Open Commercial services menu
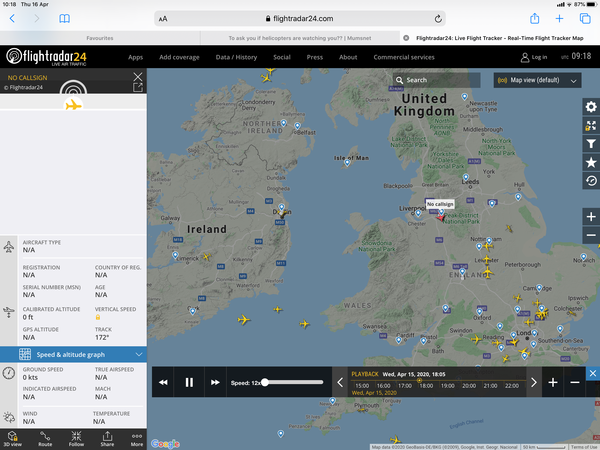600x450 pixels. tap(404, 57)
